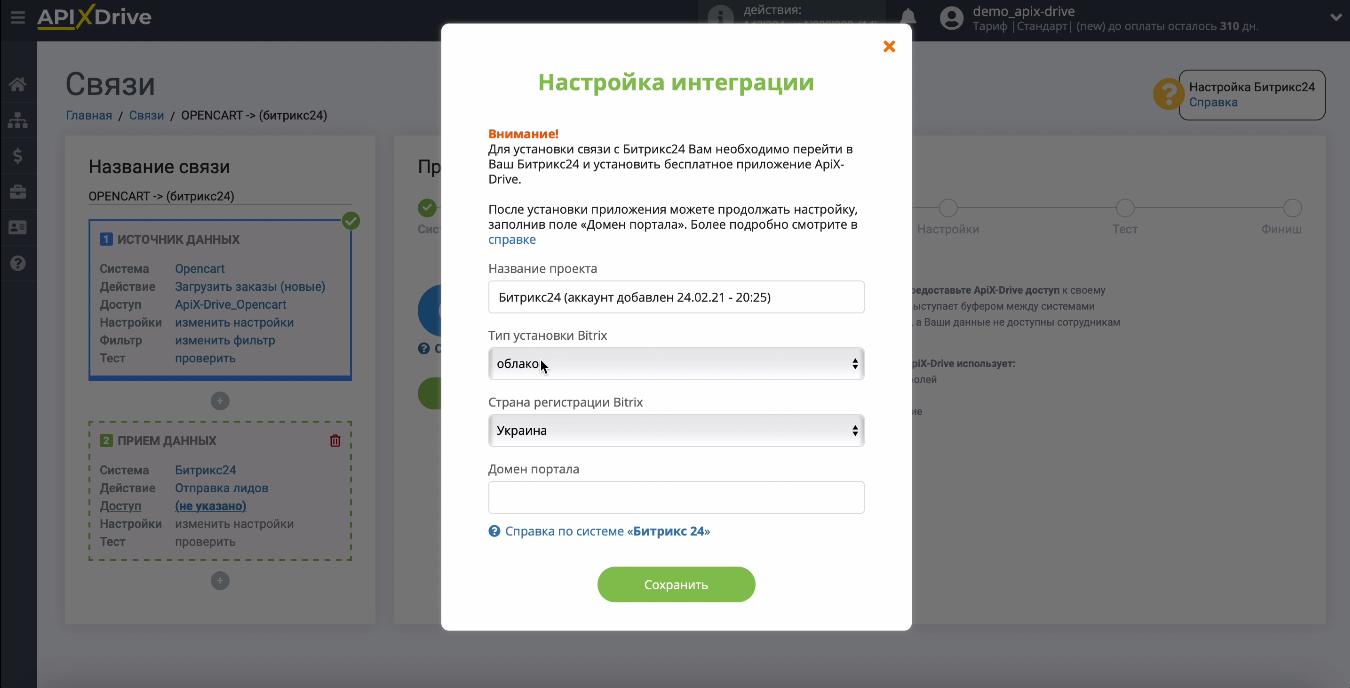Open the contact card sidebar icon
The image size is (1350, 688).
(17, 227)
